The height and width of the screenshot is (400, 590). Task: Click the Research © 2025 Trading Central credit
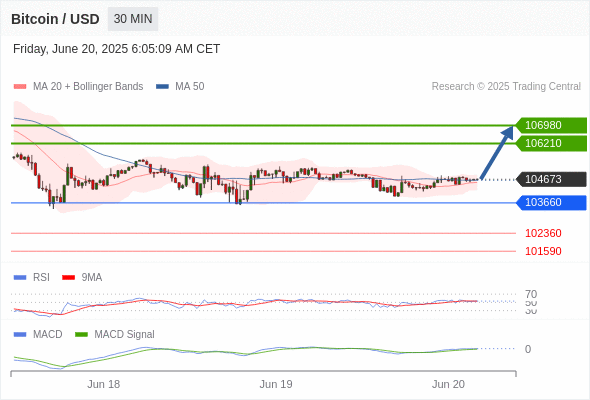coord(506,87)
